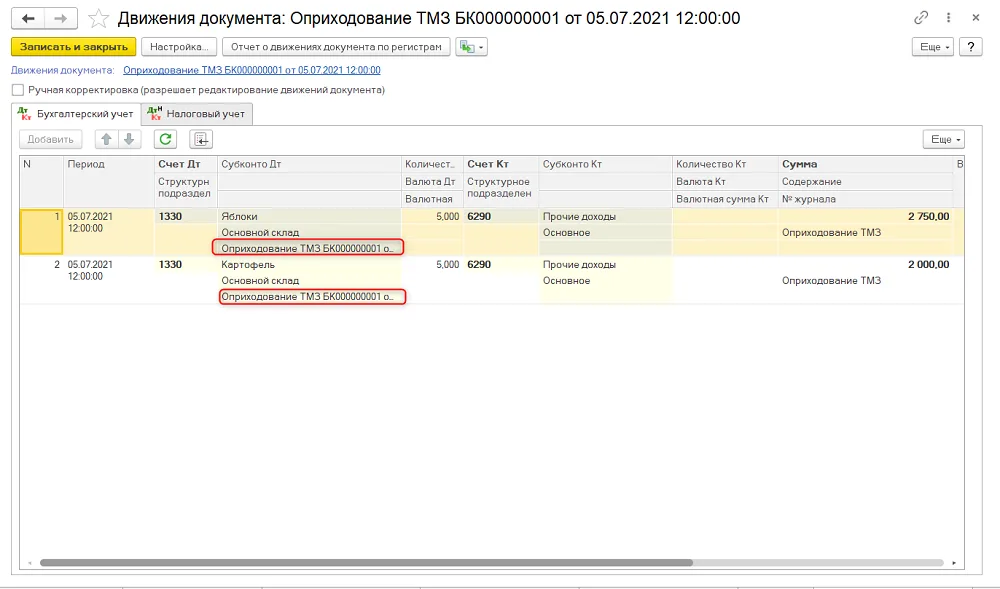Open the three-dot window menu
The height and width of the screenshot is (589, 1000).
pyautogui.click(x=948, y=18)
